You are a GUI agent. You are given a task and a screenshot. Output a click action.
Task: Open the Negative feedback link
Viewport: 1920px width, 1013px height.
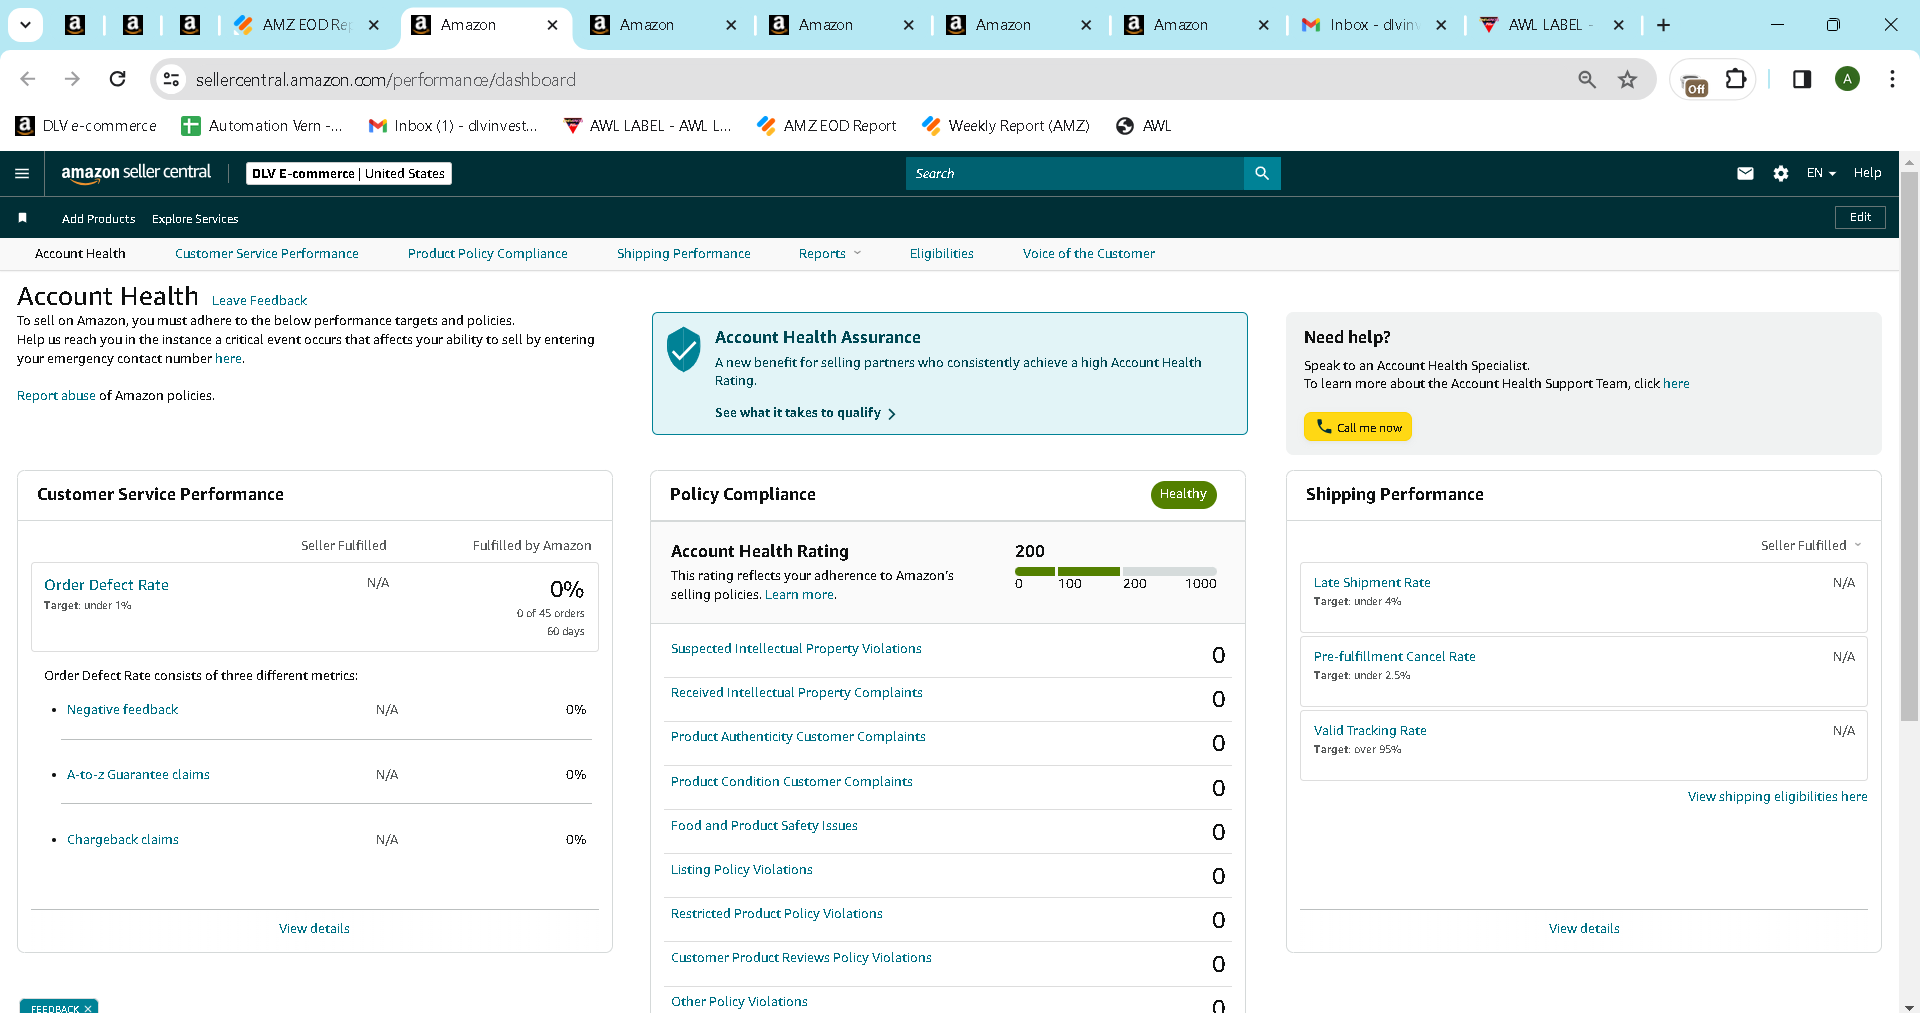(122, 710)
